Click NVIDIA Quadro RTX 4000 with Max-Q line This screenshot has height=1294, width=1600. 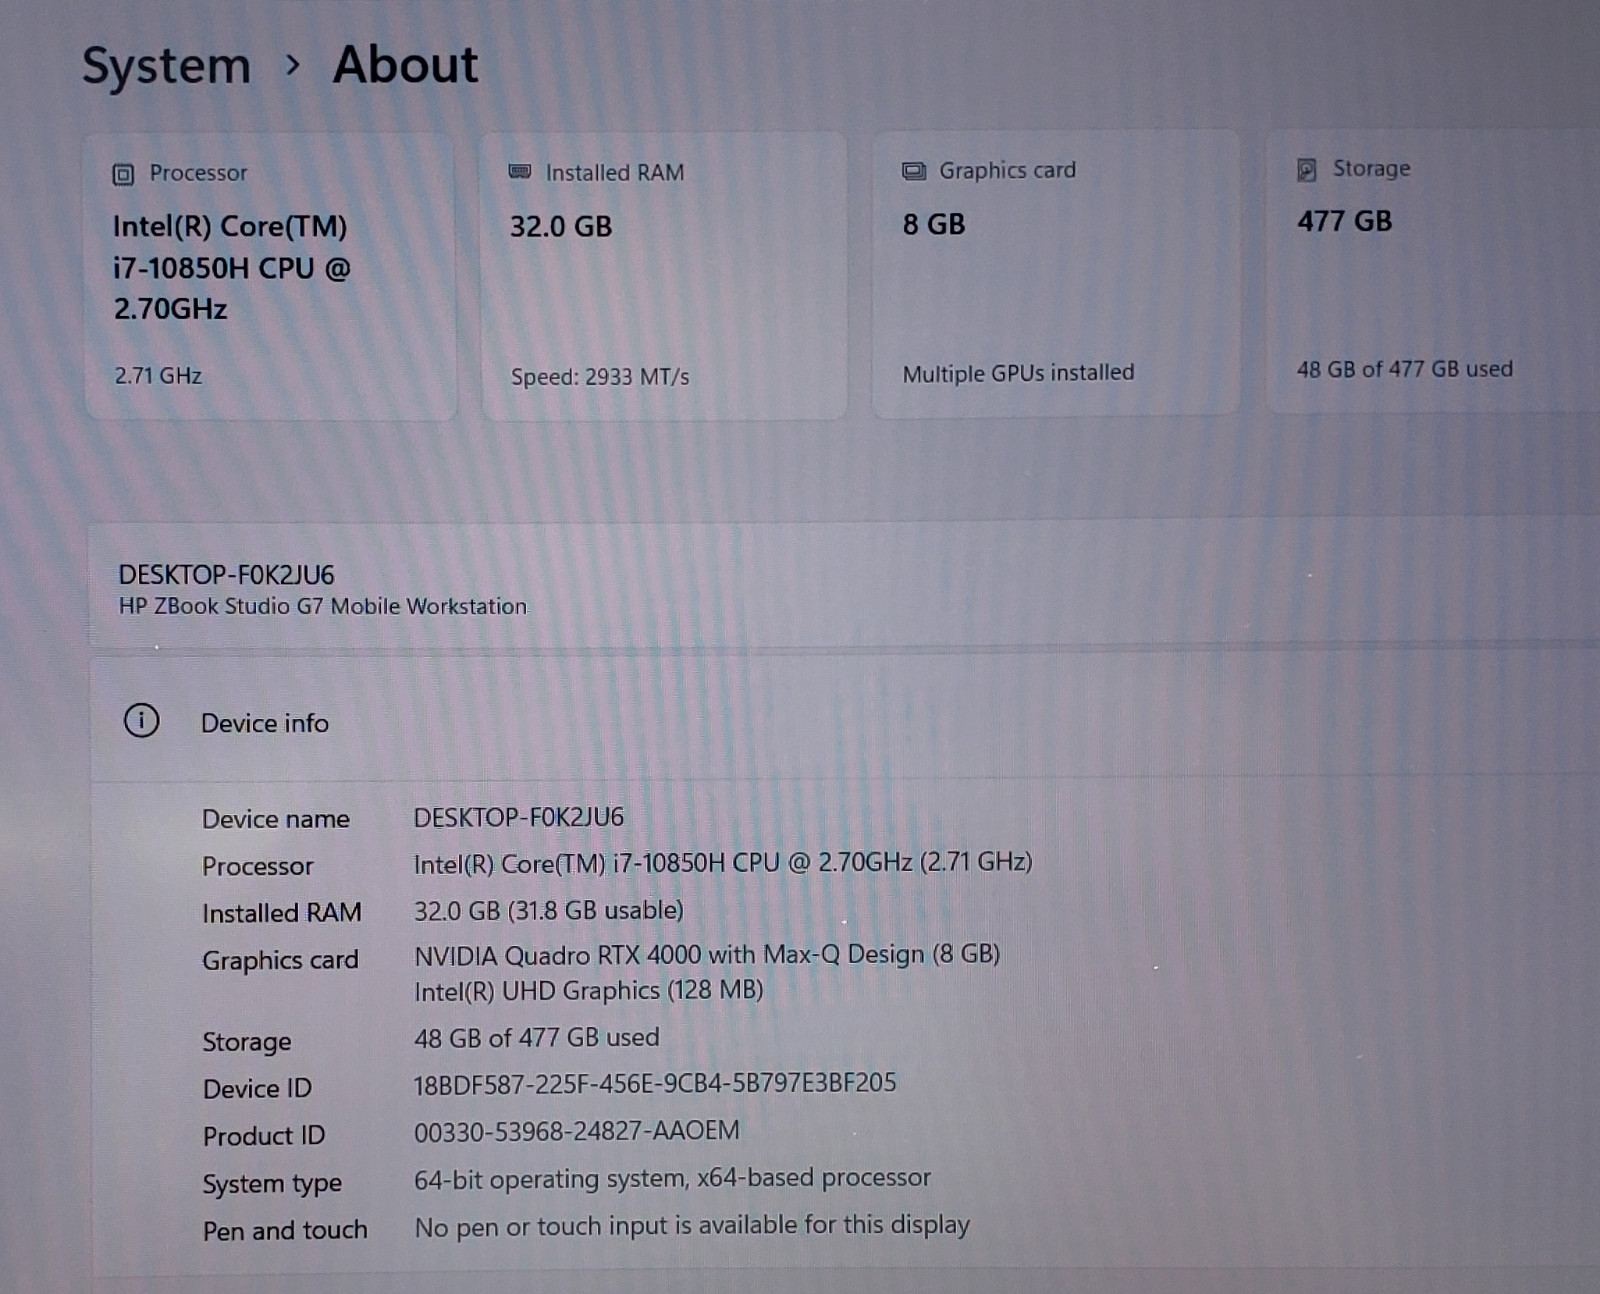[707, 955]
